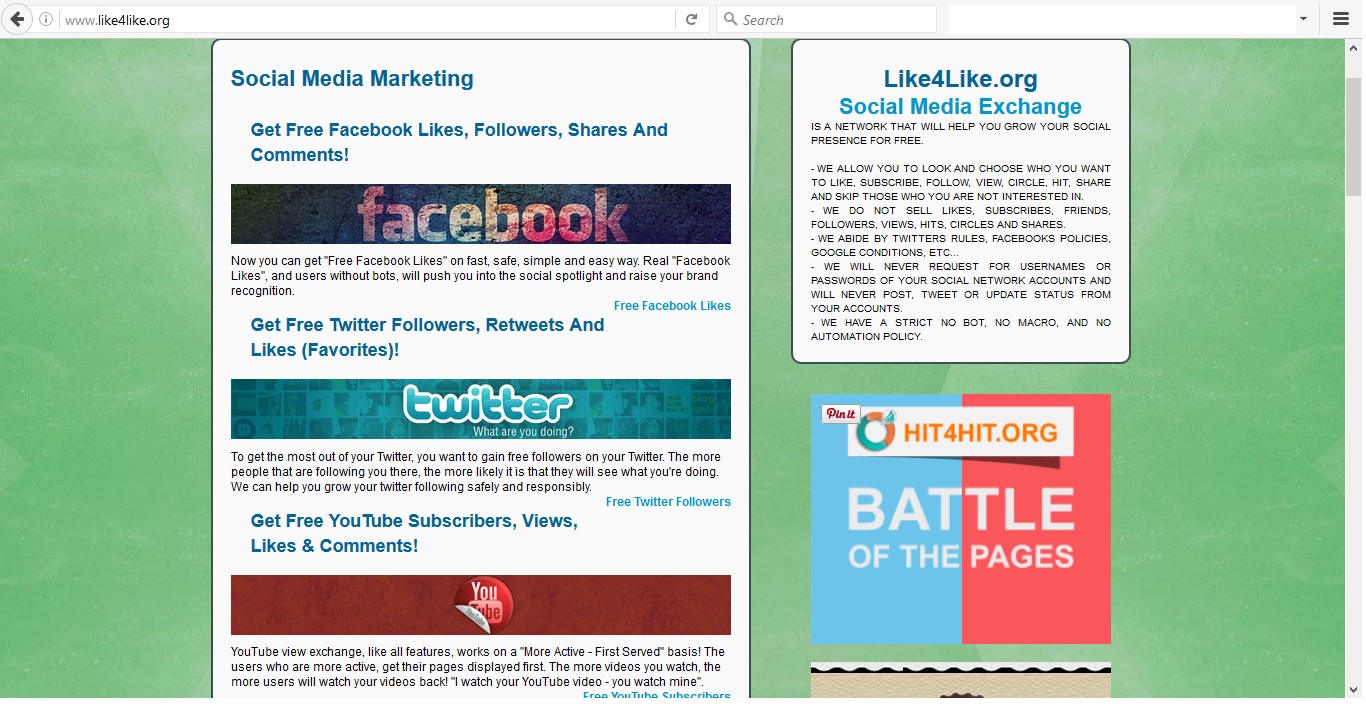1366x728 pixels.
Task: Open the hamburger menu in the browser
Action: pyautogui.click(x=1341, y=19)
